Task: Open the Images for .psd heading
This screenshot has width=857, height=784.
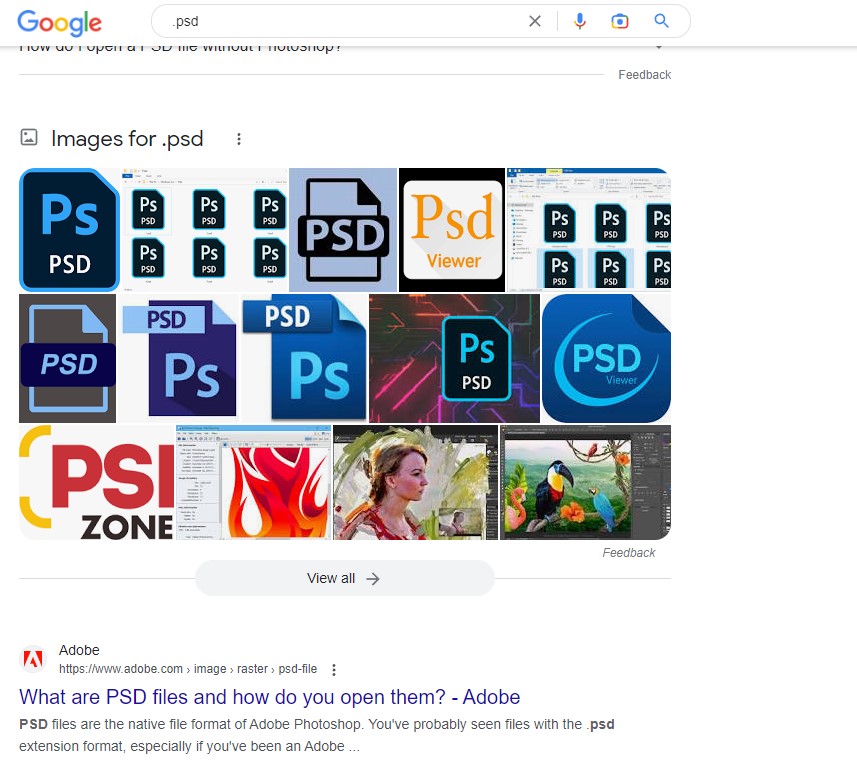Action: click(x=127, y=139)
